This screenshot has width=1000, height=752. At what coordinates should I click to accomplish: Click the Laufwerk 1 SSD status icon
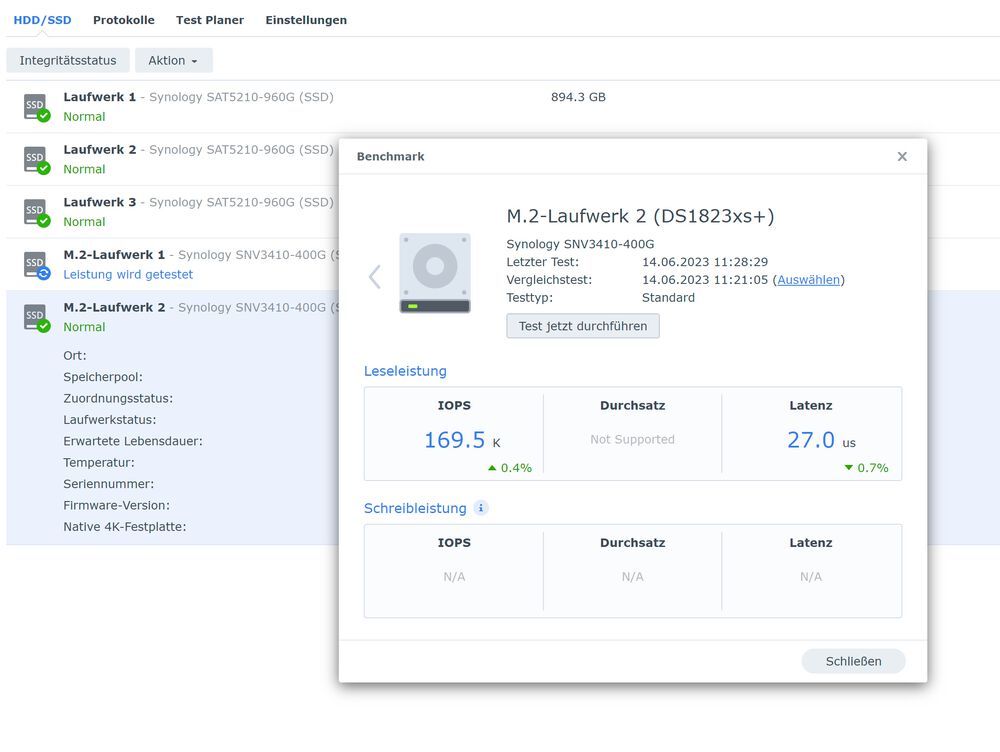pos(37,107)
